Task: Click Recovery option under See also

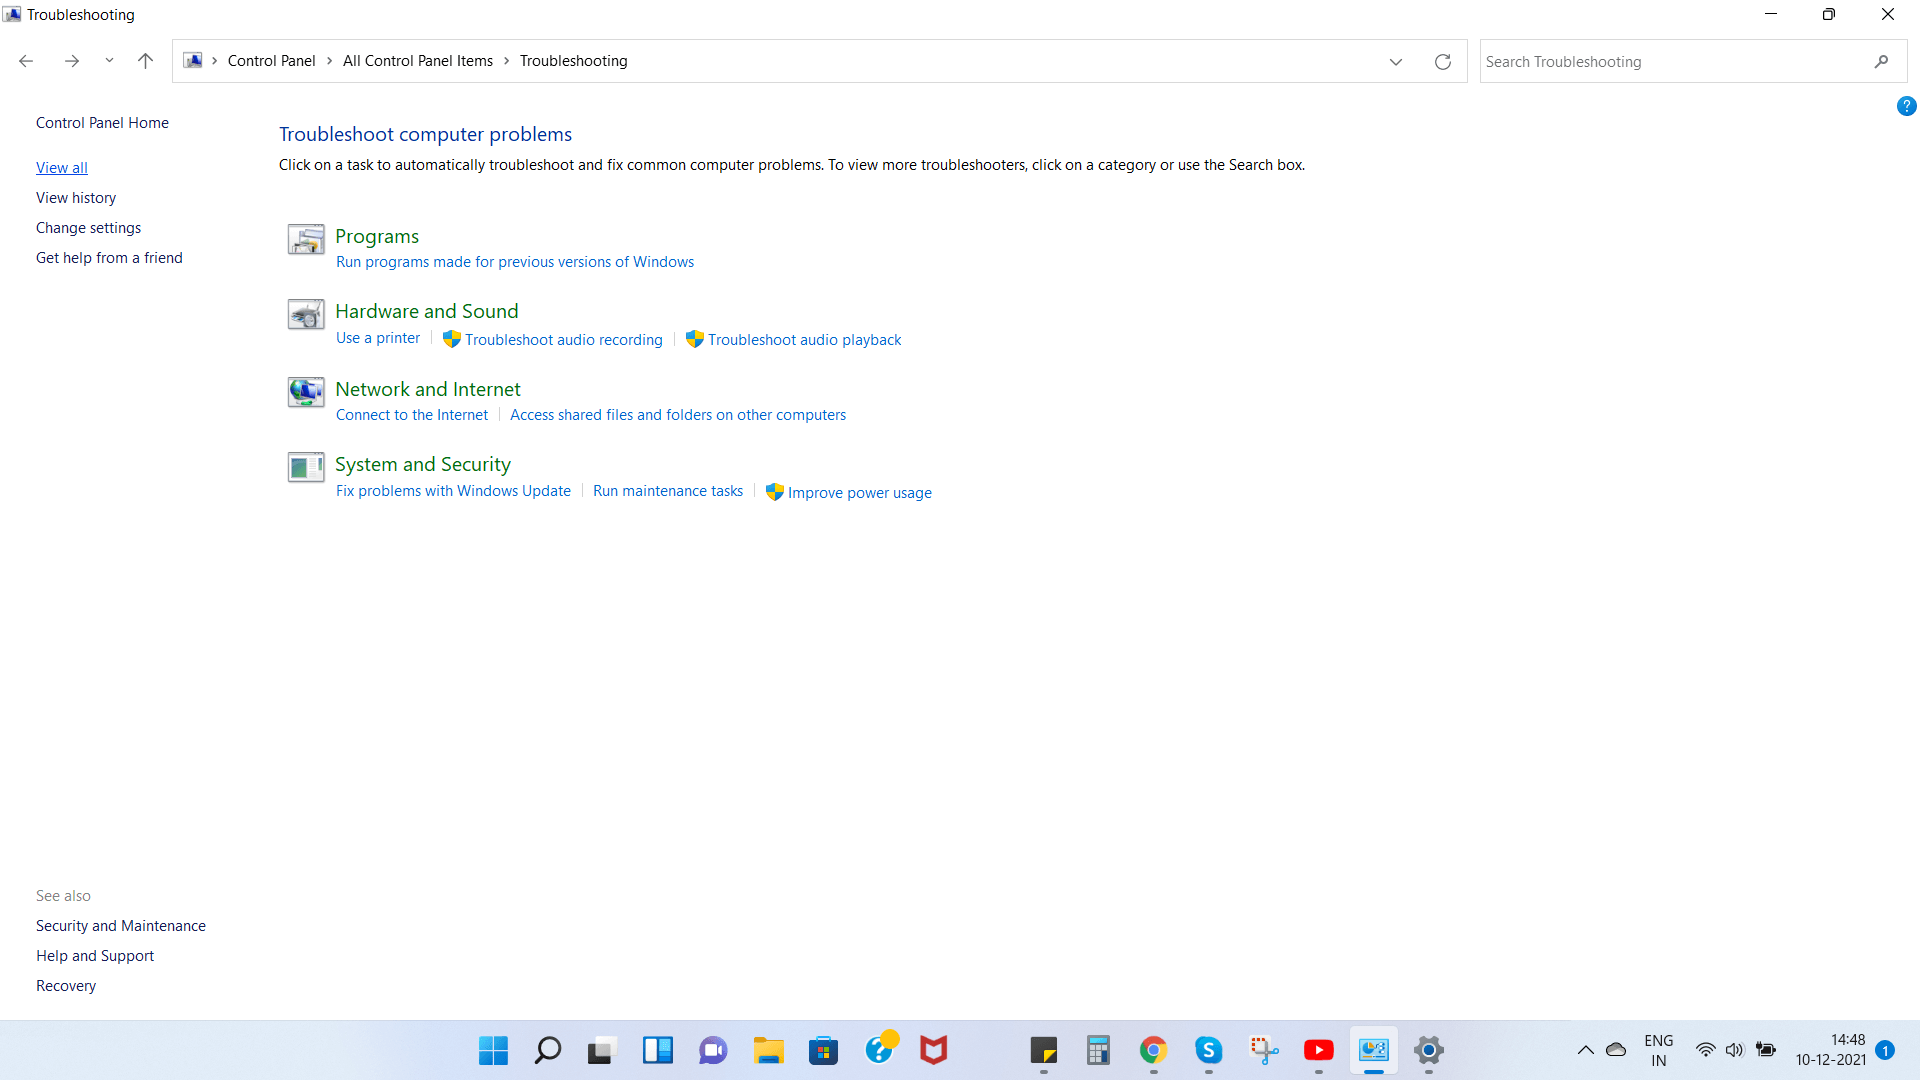Action: pos(65,985)
